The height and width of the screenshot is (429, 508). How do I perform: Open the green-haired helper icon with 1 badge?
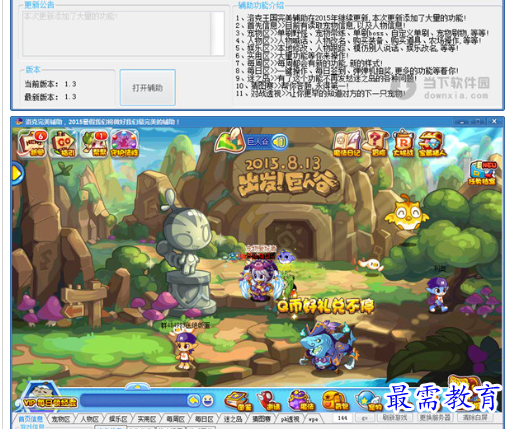pyautogui.click(x=94, y=144)
